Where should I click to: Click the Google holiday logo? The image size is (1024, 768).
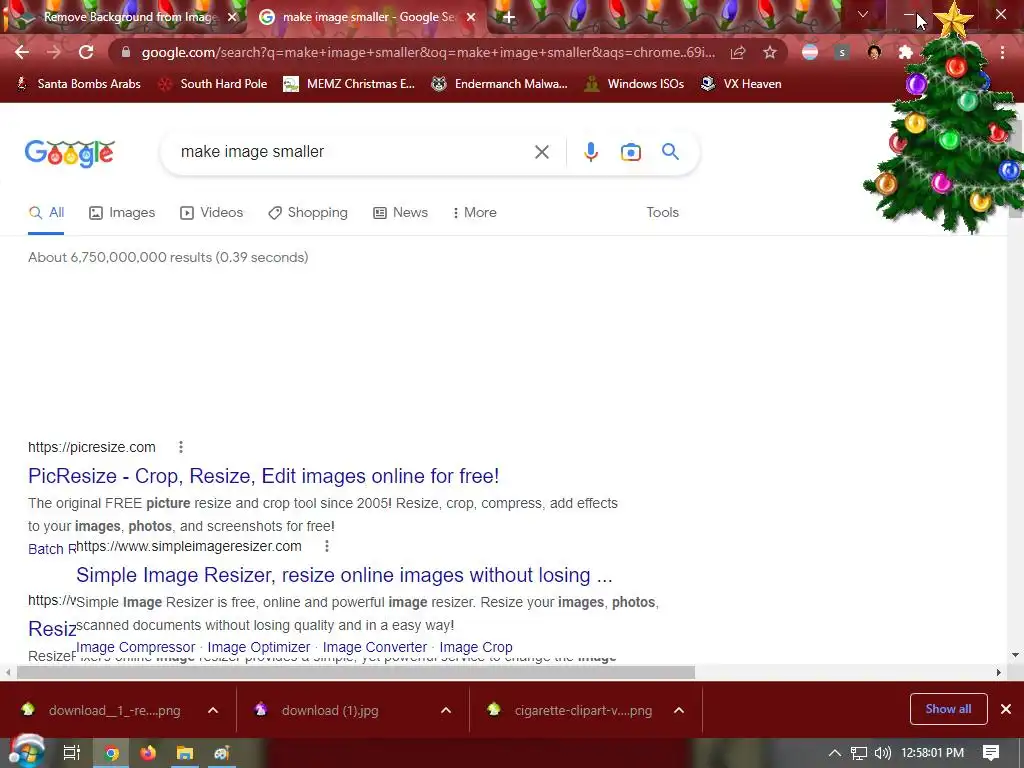(x=70, y=153)
